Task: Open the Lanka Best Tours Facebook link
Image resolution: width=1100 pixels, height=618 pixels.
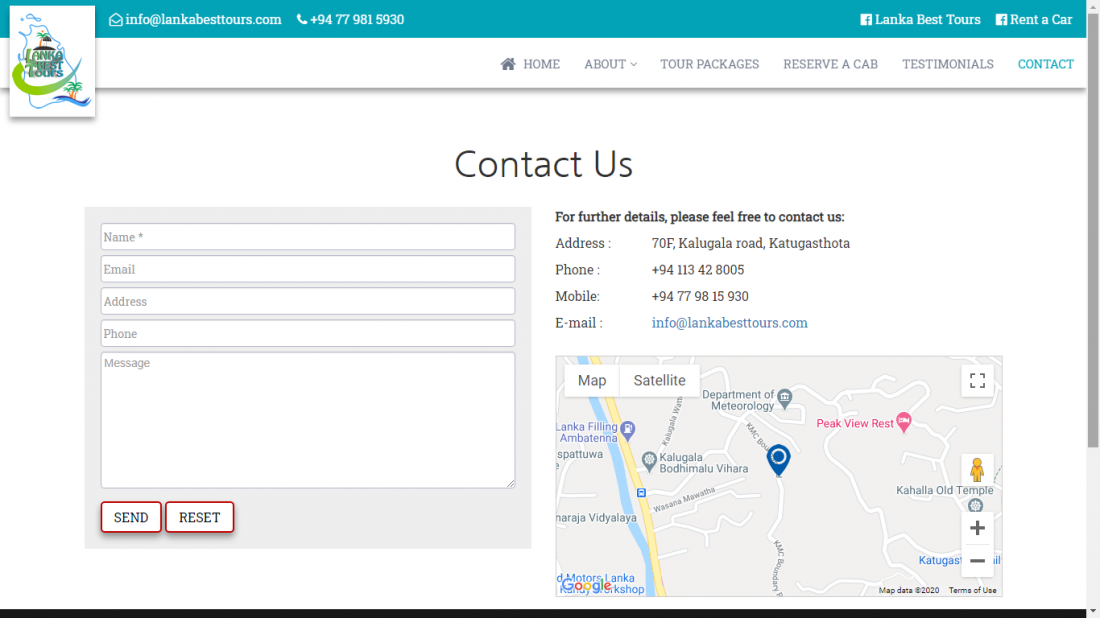Action: [x=920, y=19]
